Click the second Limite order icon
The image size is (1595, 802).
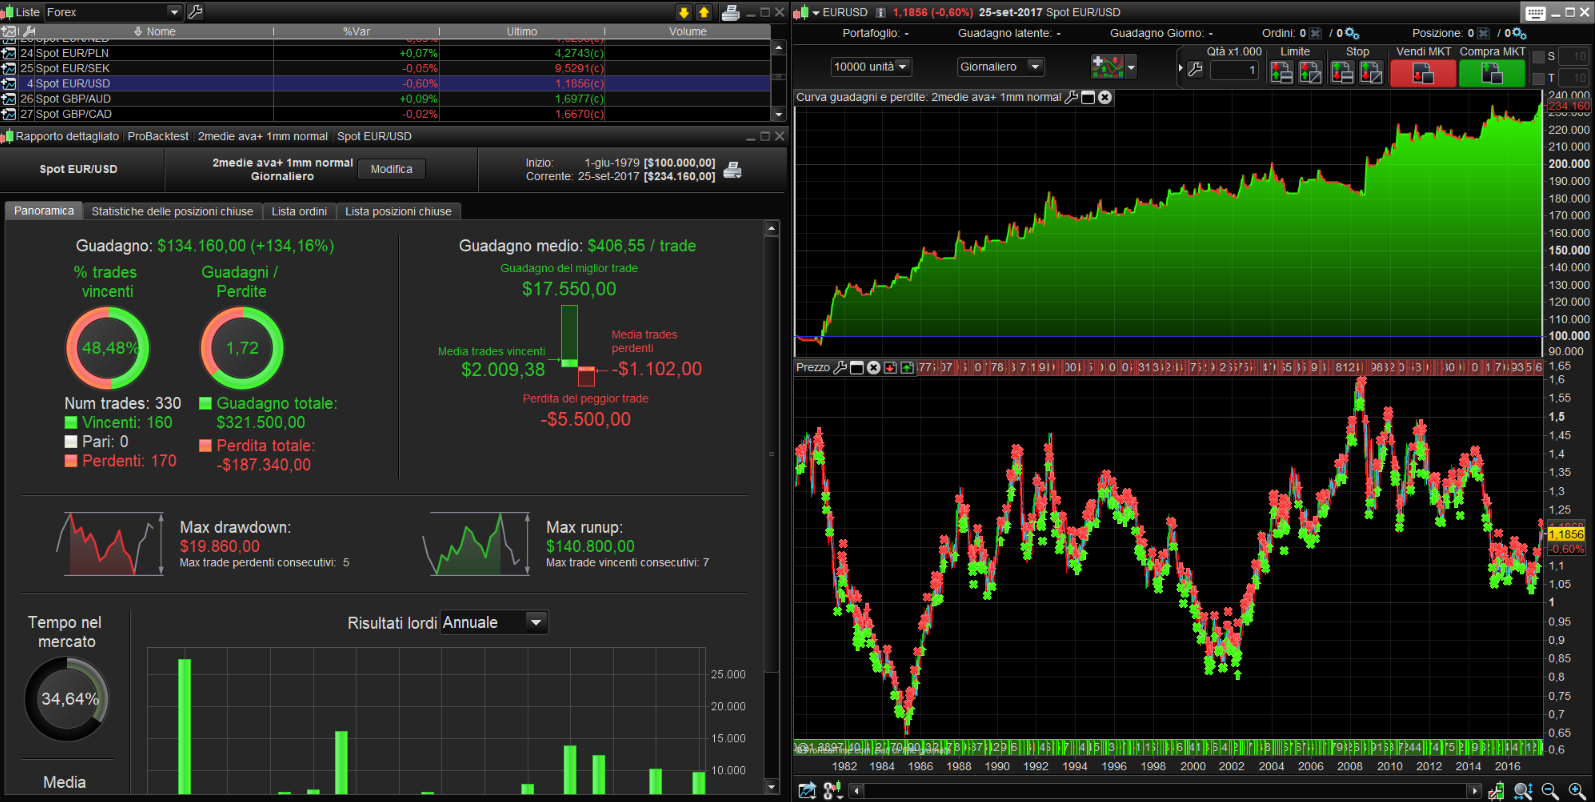[x=1310, y=72]
